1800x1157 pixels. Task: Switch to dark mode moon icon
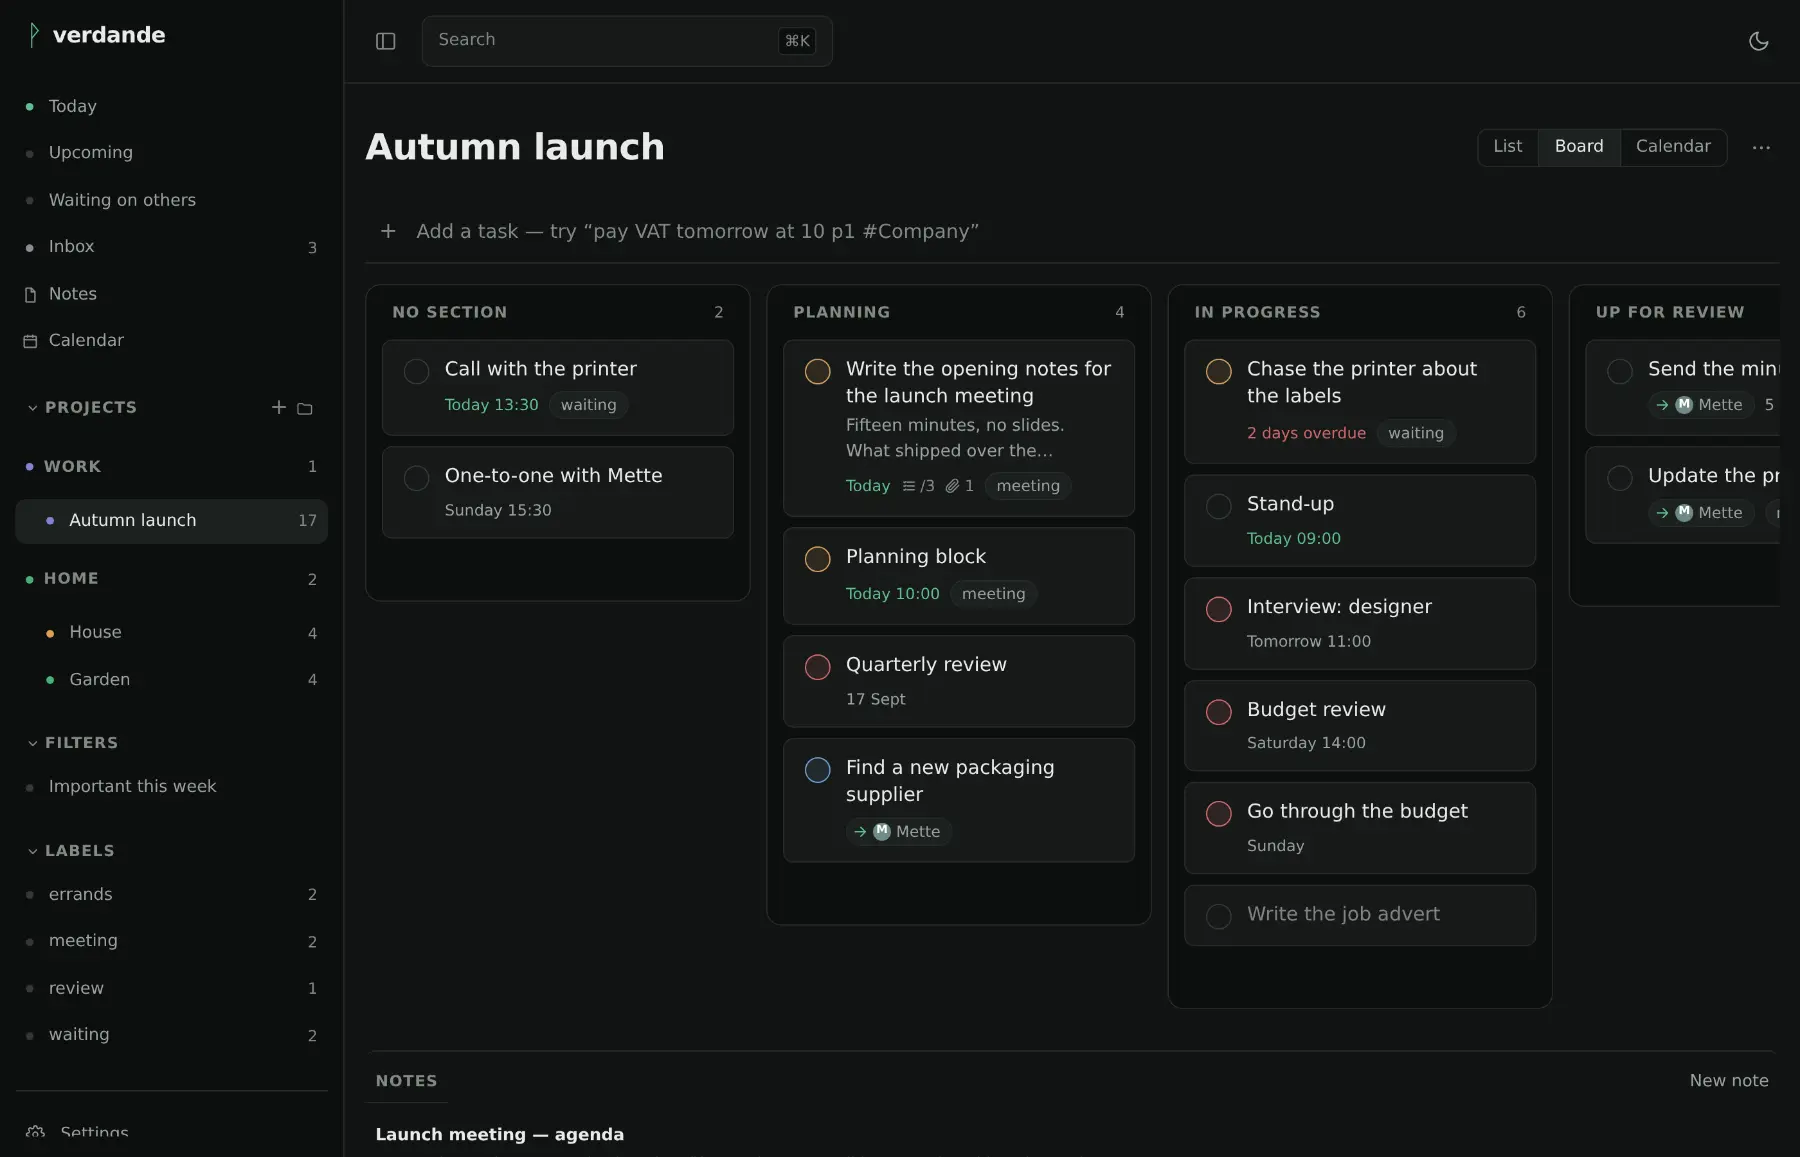point(1758,41)
